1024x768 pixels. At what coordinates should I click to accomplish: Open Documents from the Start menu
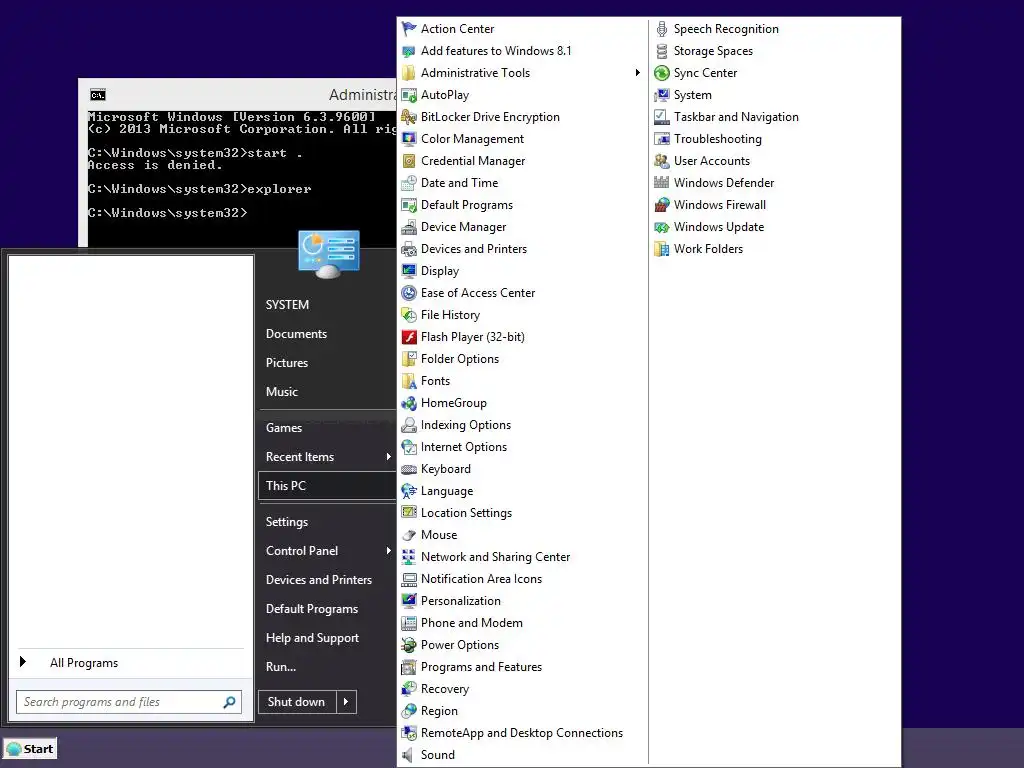coord(296,334)
